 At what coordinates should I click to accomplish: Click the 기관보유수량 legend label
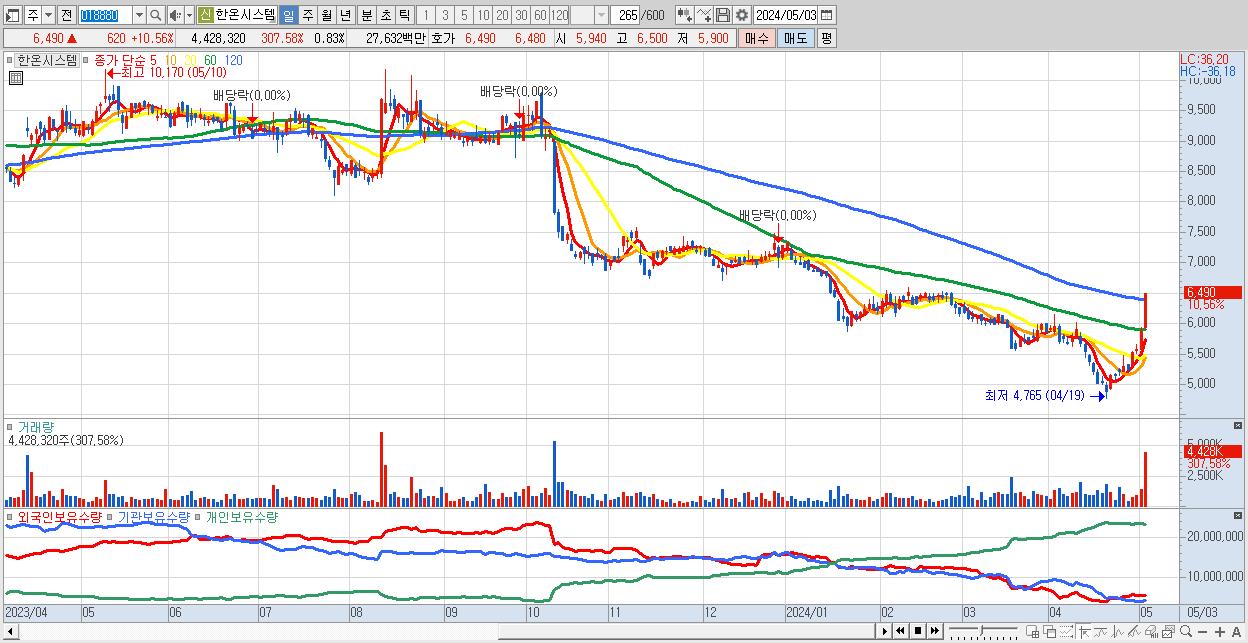tap(153, 517)
